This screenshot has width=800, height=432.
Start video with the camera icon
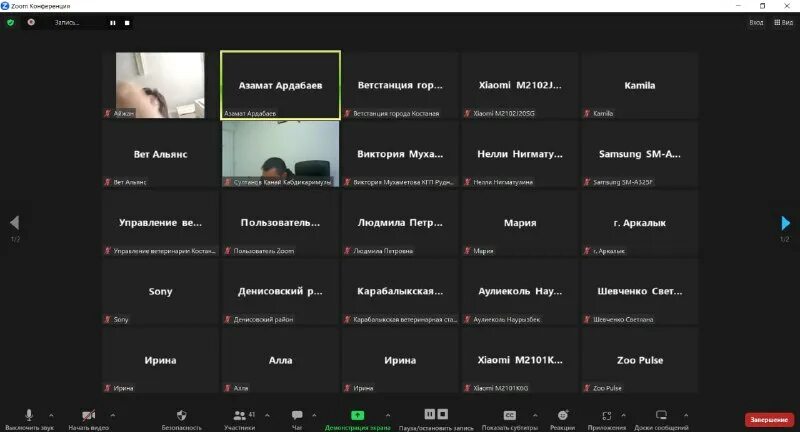pos(89,415)
